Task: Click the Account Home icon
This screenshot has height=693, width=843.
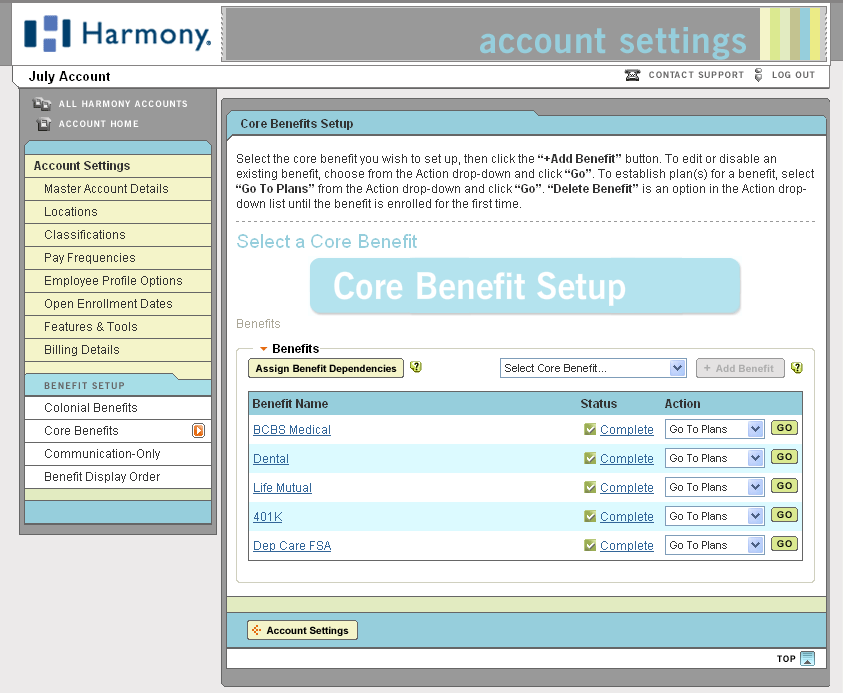Action: 42,124
